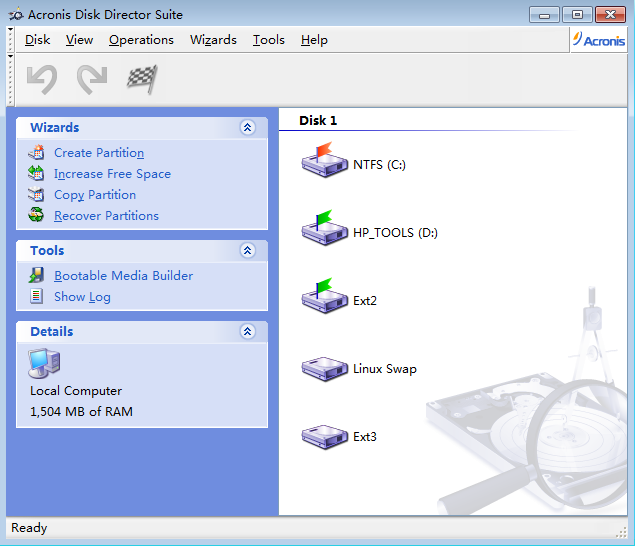Collapse the Wizards panel
This screenshot has height=546, width=635.
coord(247,127)
